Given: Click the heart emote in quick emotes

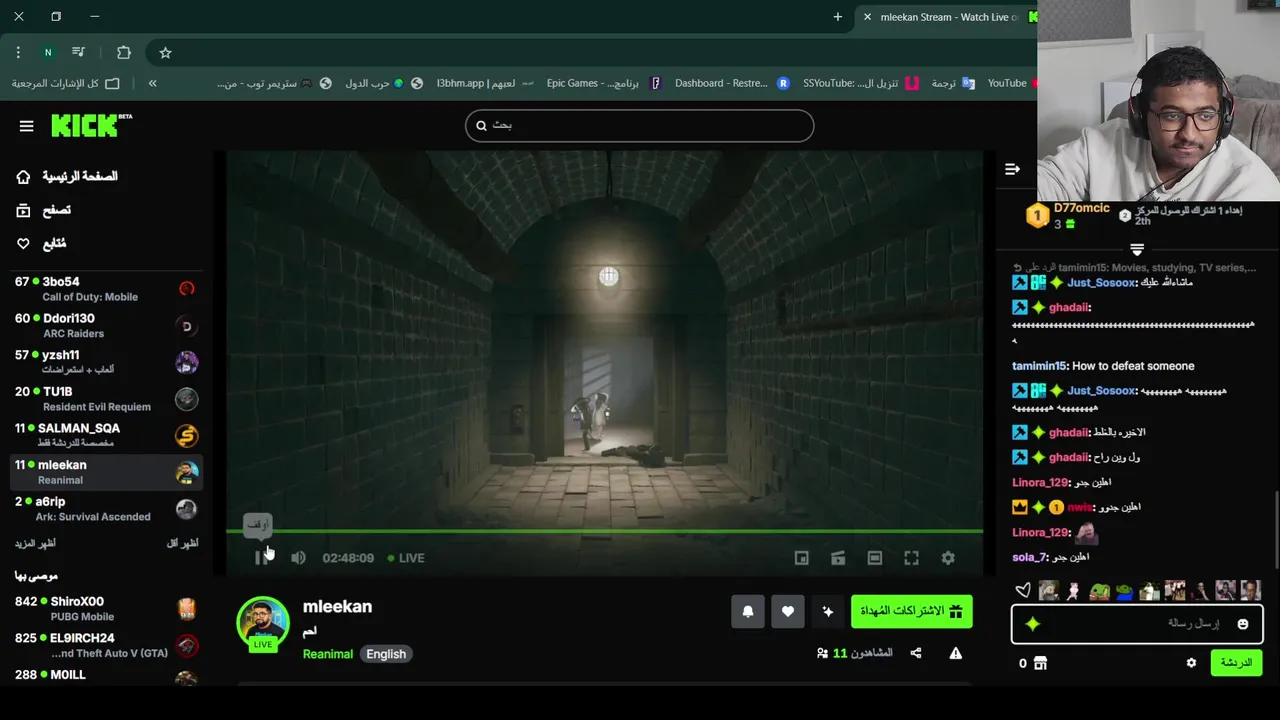Looking at the screenshot, I should point(1022,591).
